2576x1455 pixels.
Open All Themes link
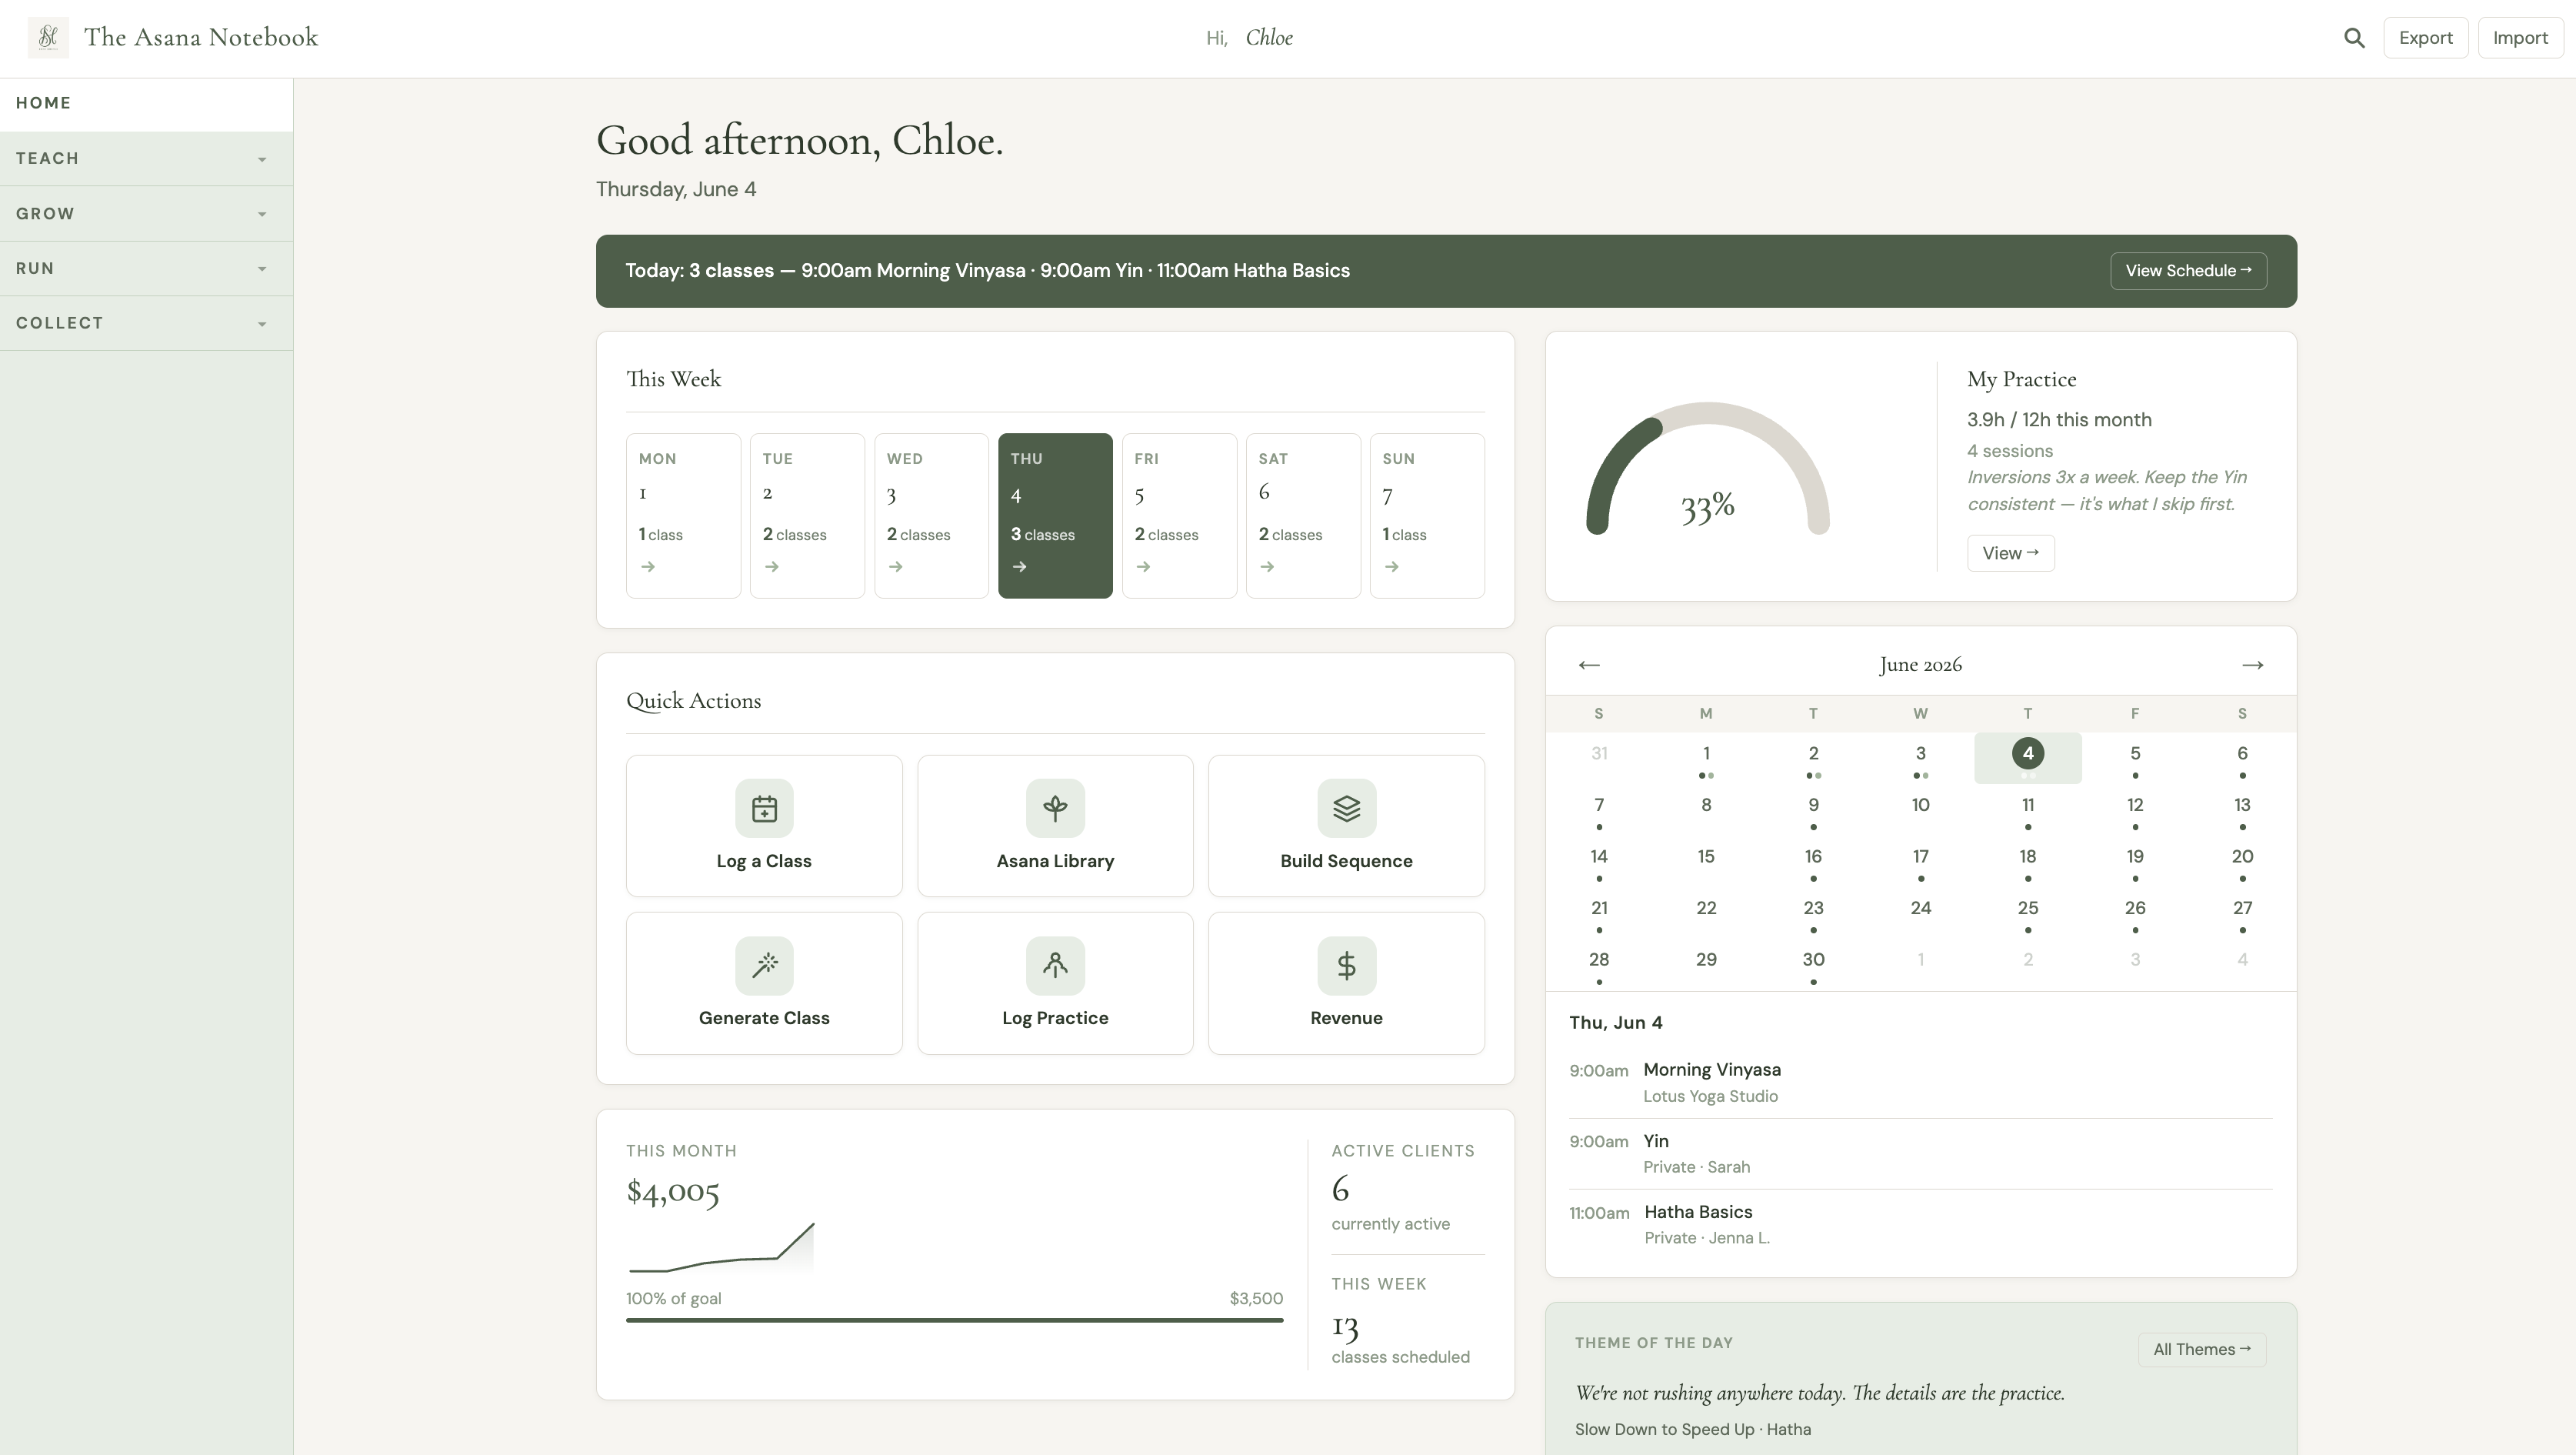click(2201, 1350)
